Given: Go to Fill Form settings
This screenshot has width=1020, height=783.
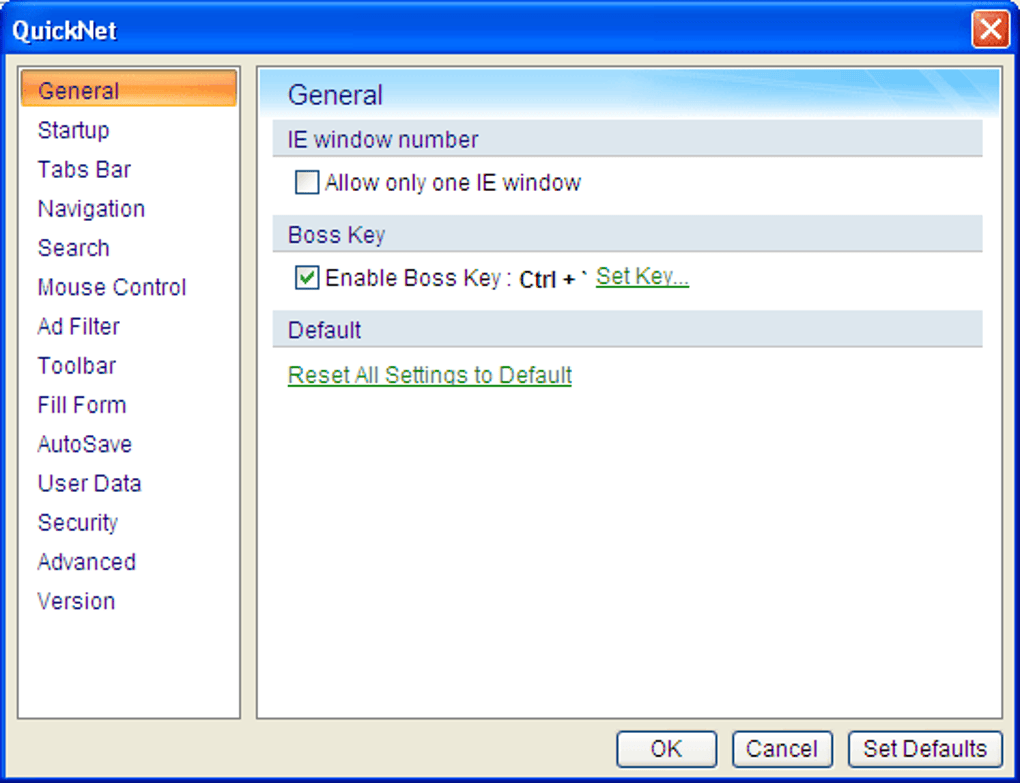Looking at the screenshot, I should [x=82, y=405].
